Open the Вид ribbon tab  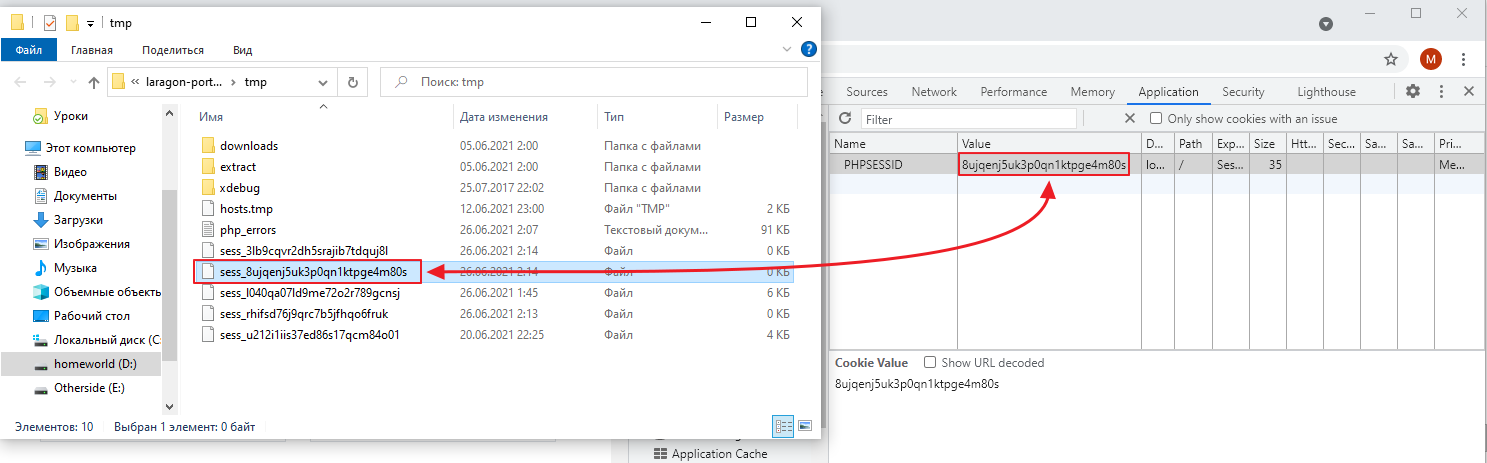pos(242,50)
